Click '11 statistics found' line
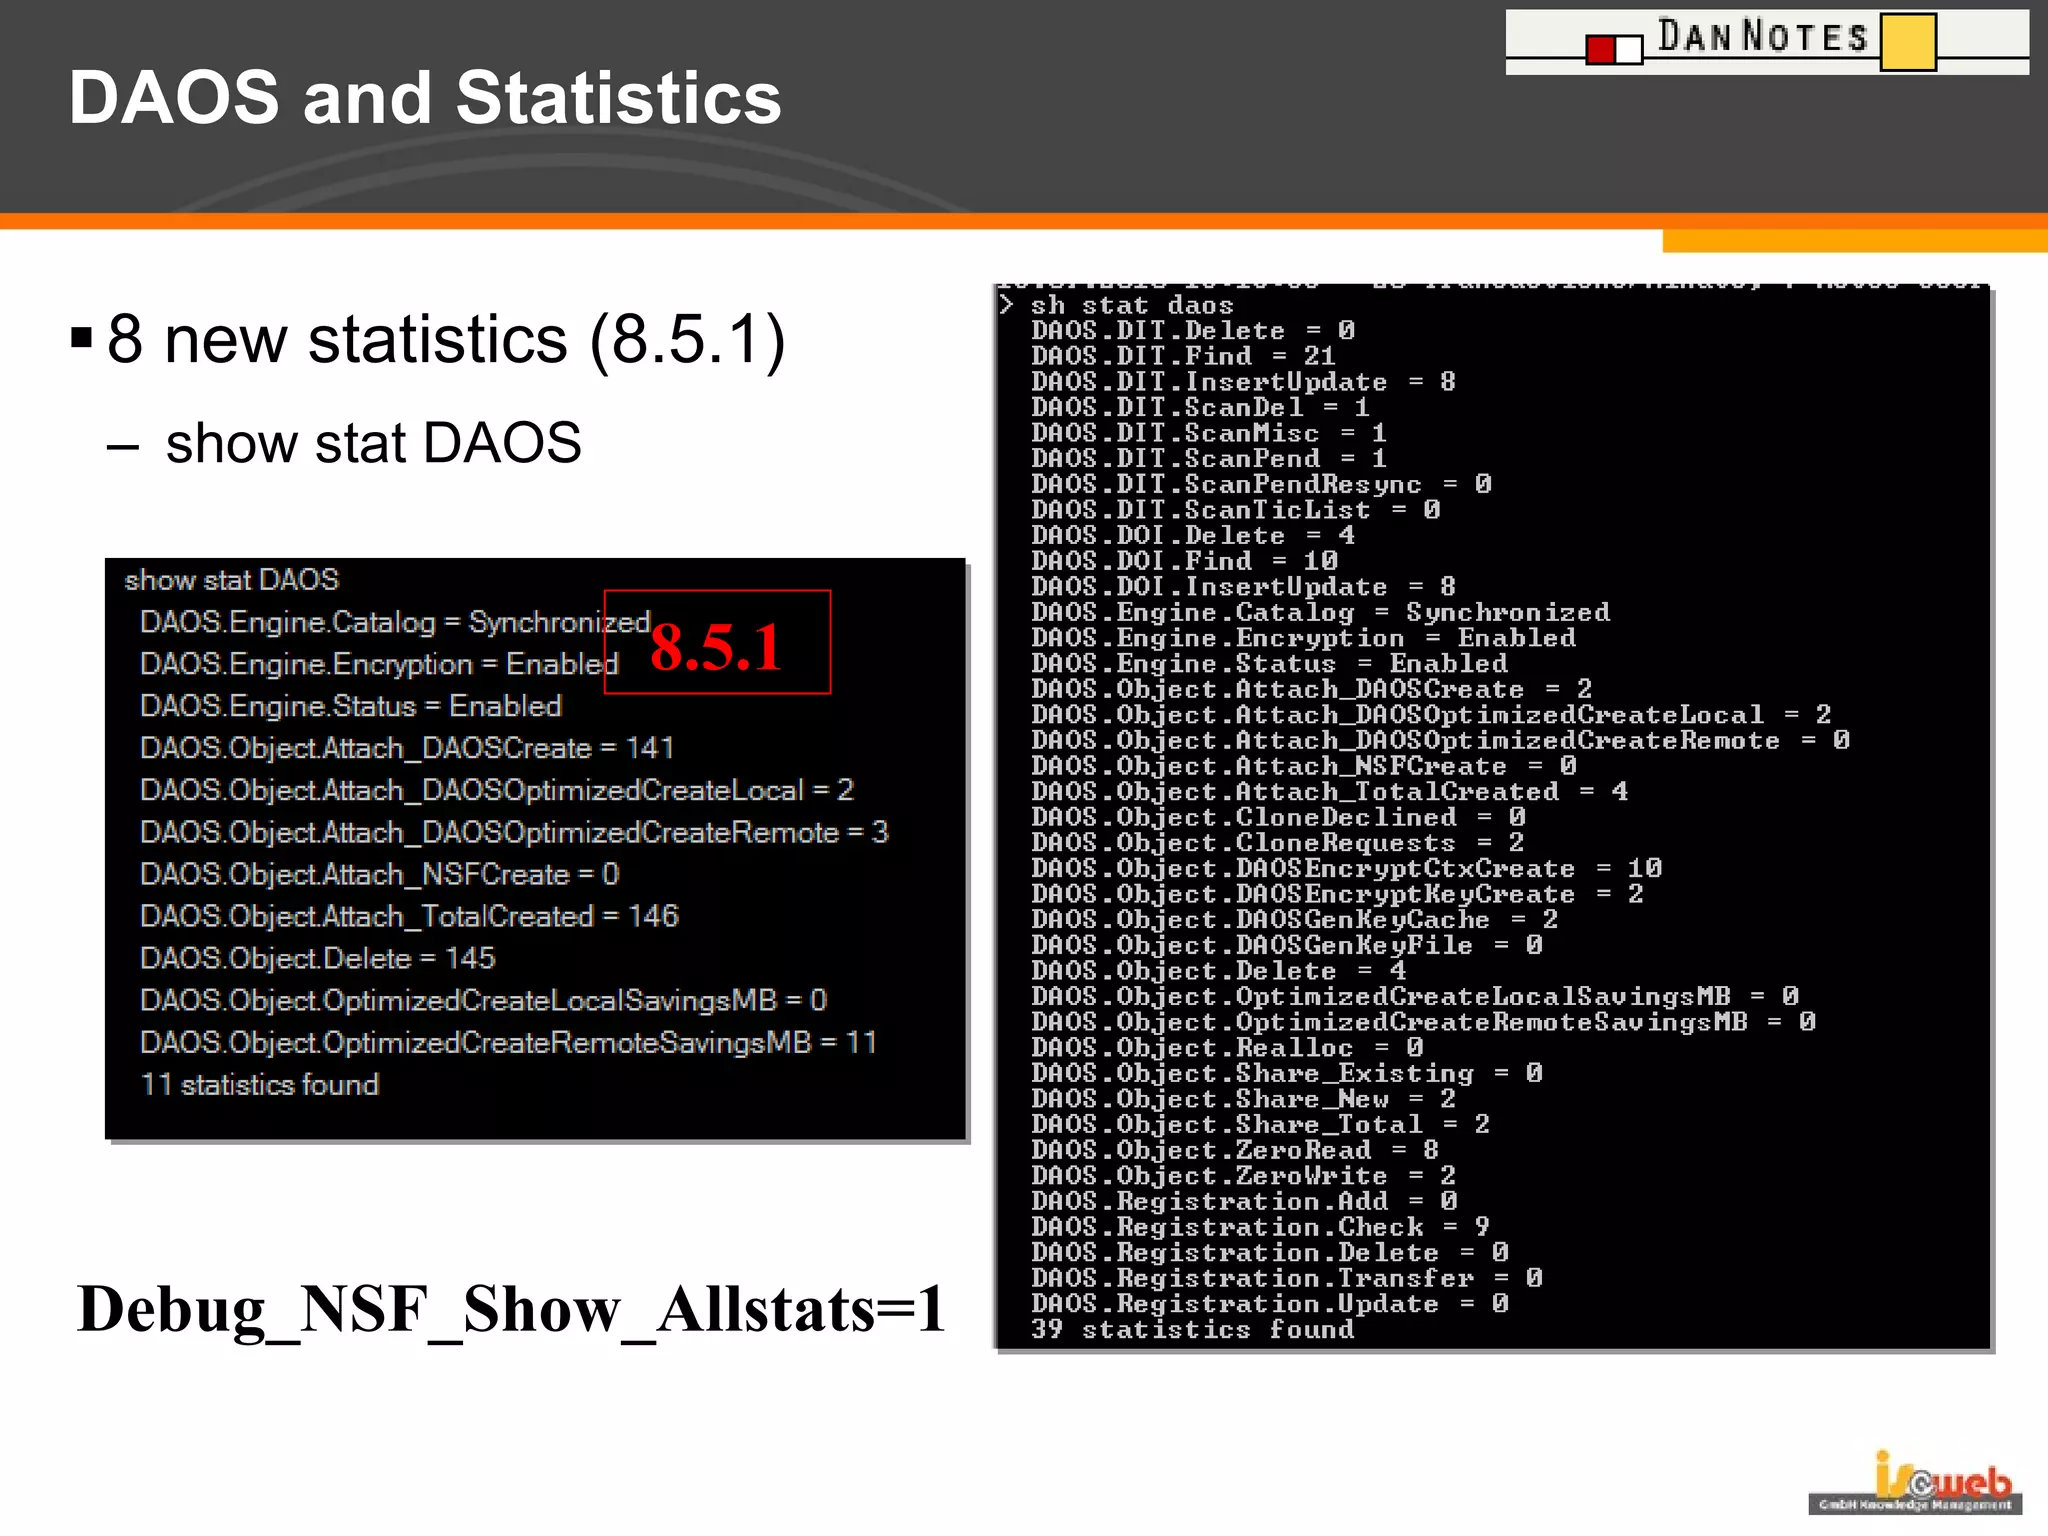The height and width of the screenshot is (1536, 2048). (260, 1084)
